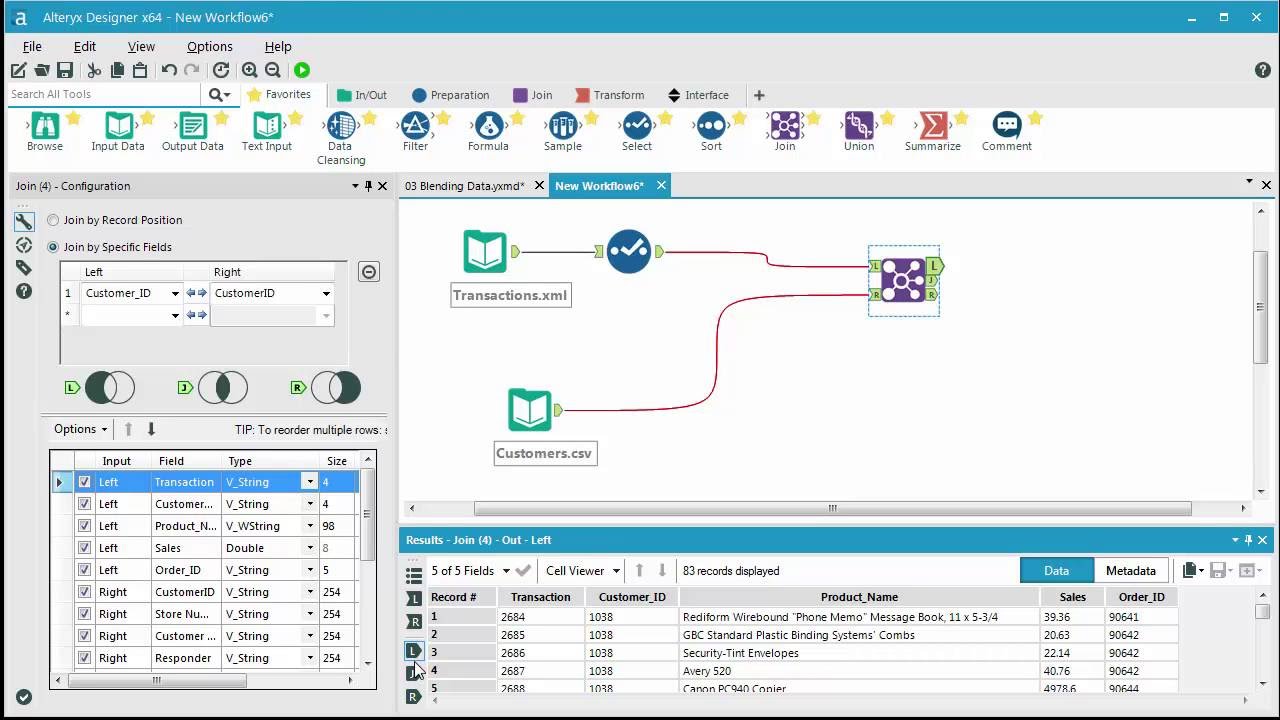This screenshot has height=720, width=1280.
Task: Uncheck the Left Product_N field checkbox
Action: pyautogui.click(x=84, y=526)
